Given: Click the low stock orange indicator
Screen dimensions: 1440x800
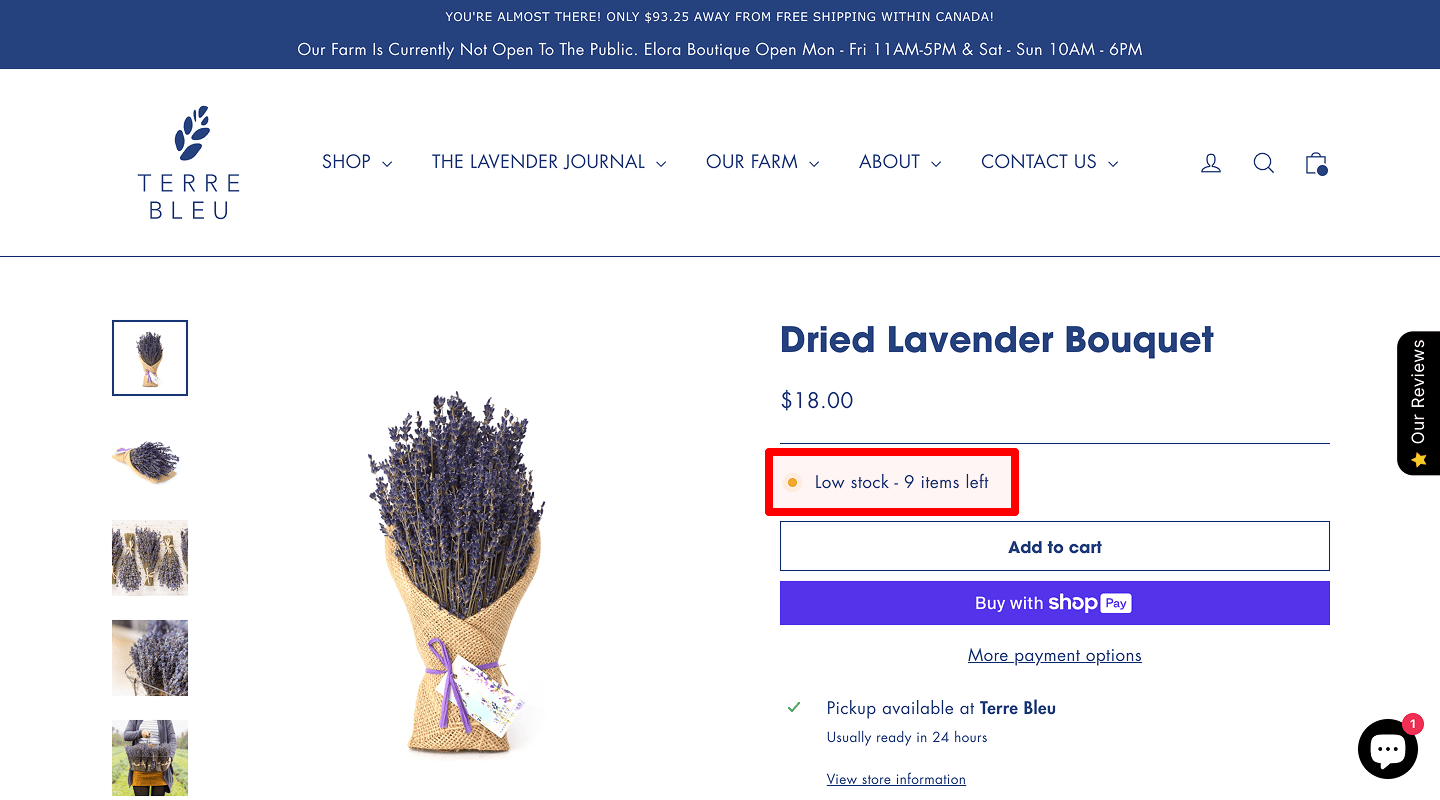Looking at the screenshot, I should tap(793, 482).
